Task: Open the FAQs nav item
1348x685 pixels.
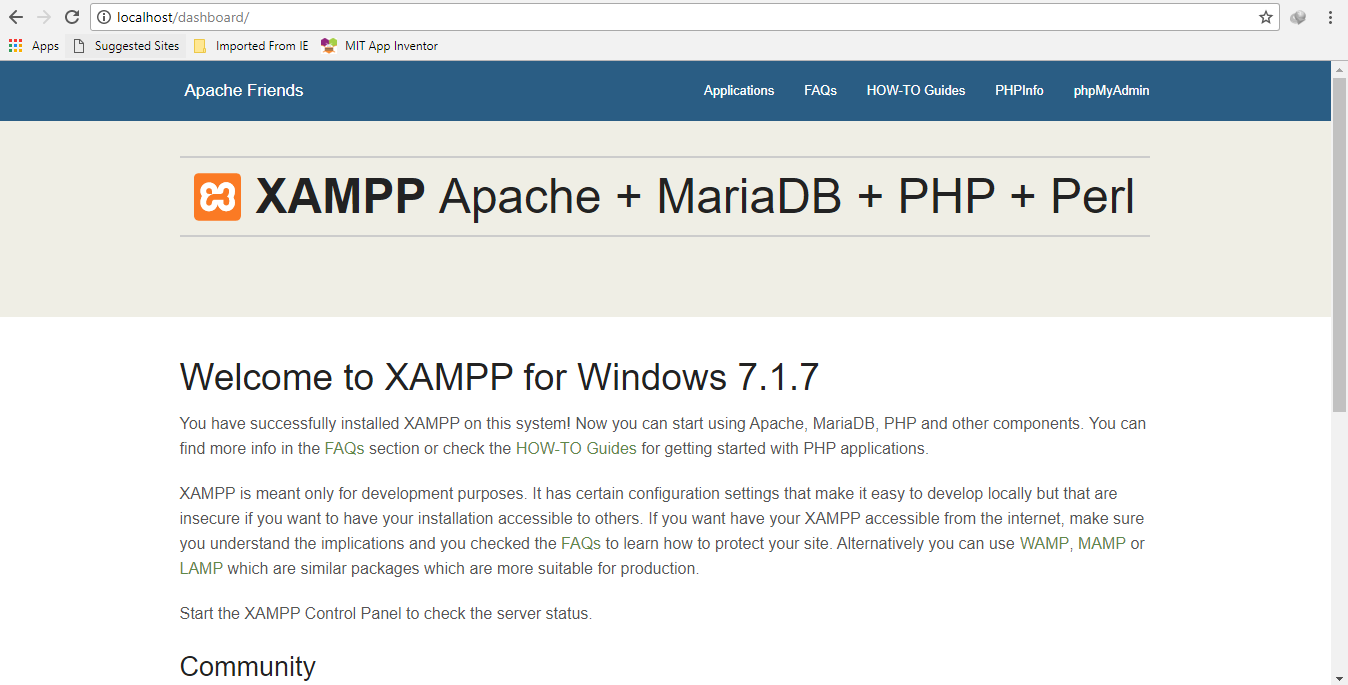Action: click(820, 90)
